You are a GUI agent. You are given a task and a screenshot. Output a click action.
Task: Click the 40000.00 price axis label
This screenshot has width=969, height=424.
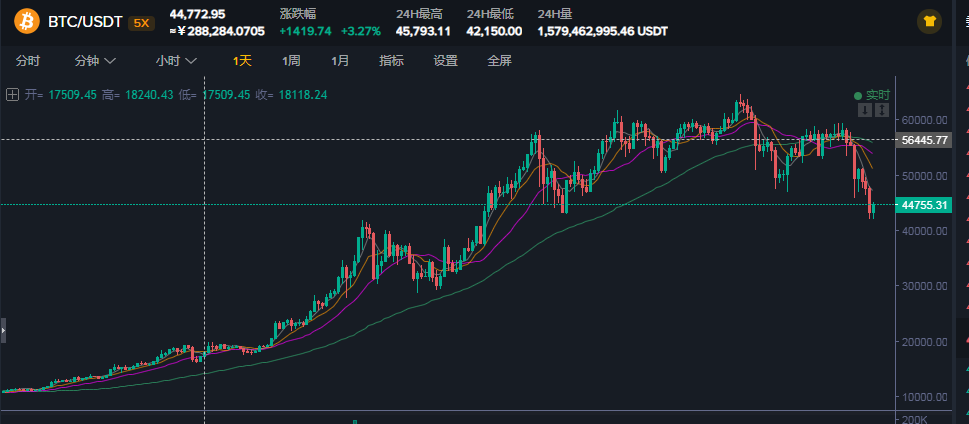(925, 231)
